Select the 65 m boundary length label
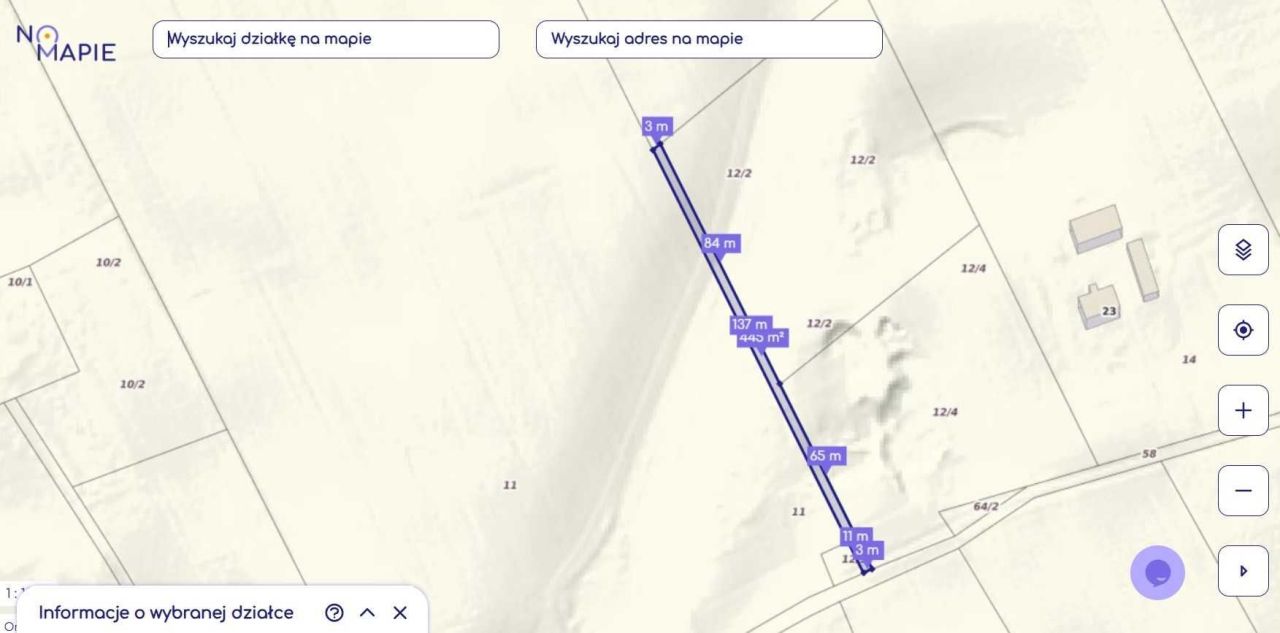 [x=825, y=456]
